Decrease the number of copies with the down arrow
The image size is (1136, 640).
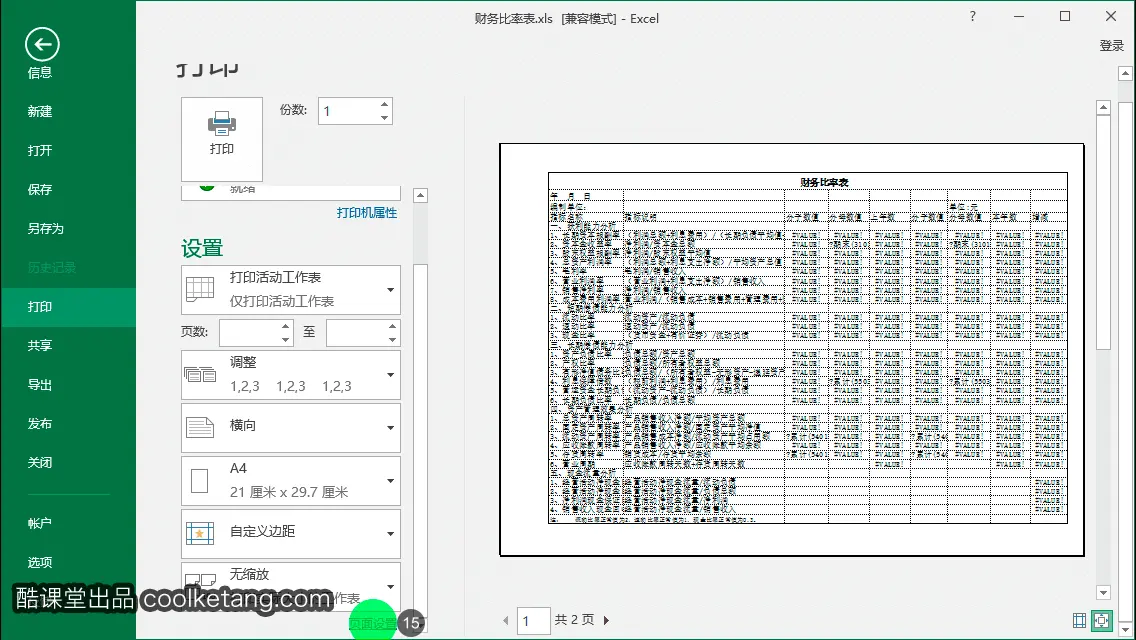click(x=385, y=117)
